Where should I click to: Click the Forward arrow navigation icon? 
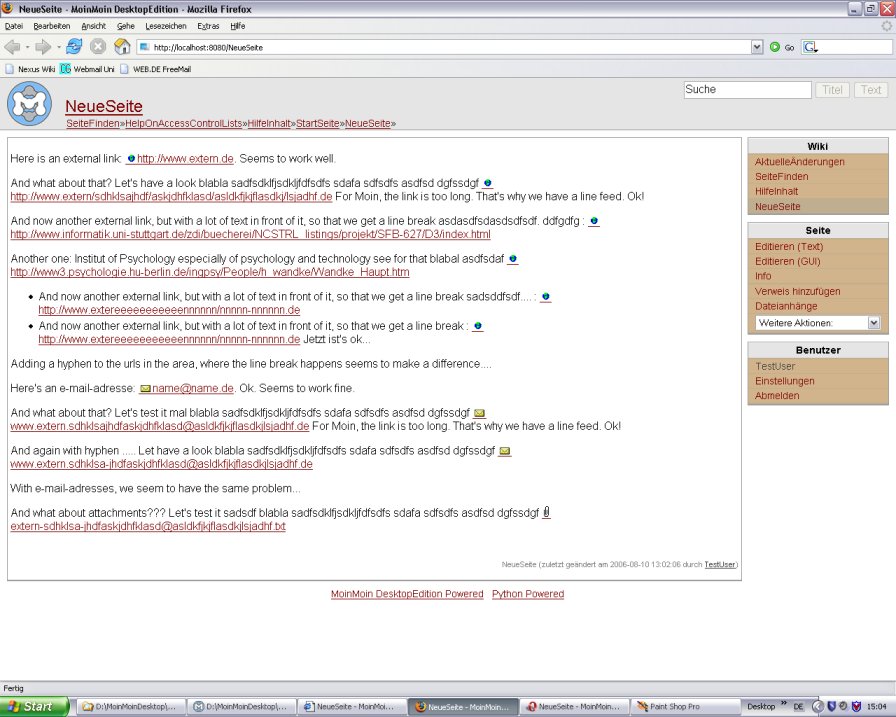tap(42, 47)
